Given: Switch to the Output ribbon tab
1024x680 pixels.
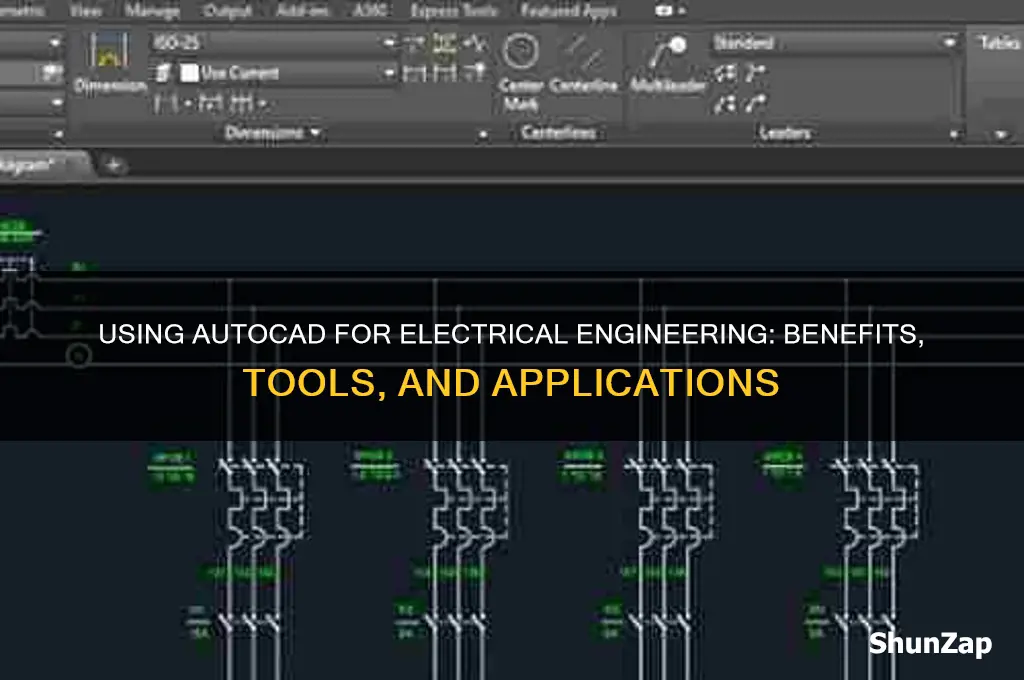Looking at the screenshot, I should click(x=228, y=10).
